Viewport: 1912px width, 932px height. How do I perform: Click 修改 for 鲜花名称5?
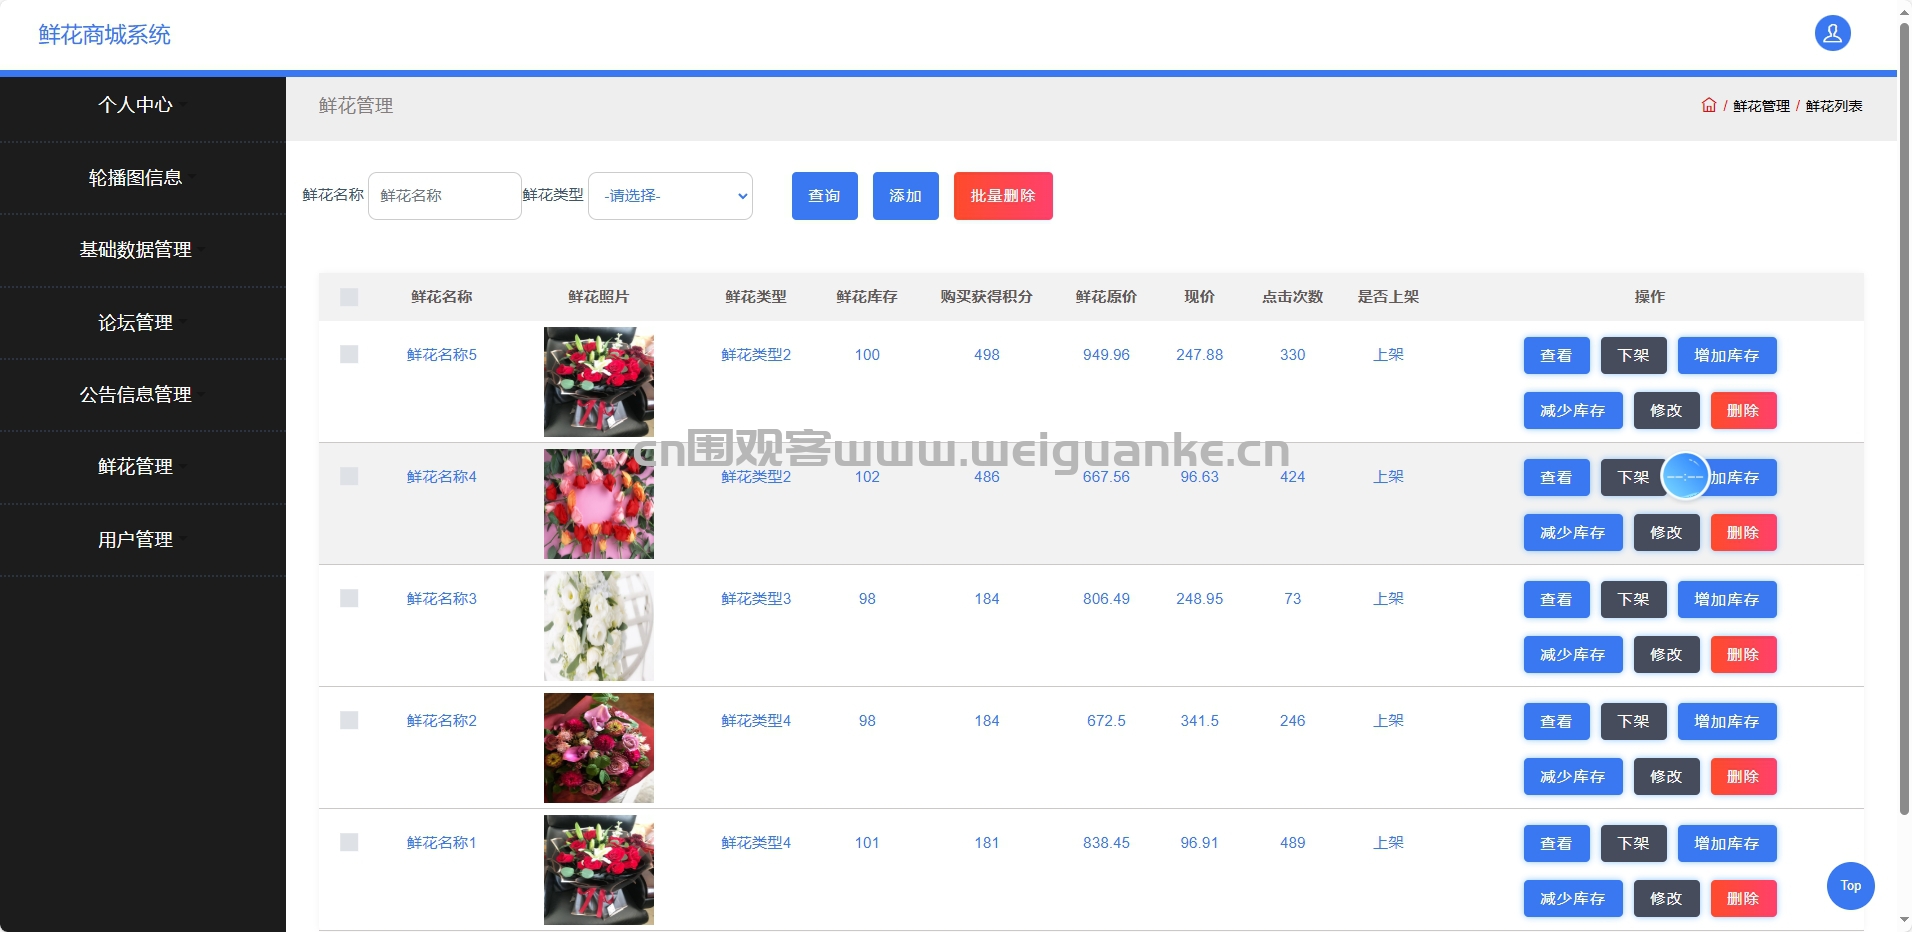(1666, 410)
